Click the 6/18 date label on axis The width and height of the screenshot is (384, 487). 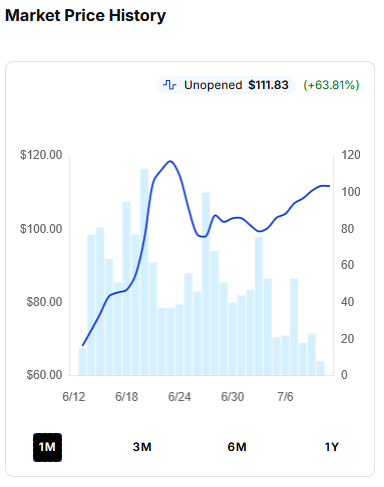pos(126,397)
